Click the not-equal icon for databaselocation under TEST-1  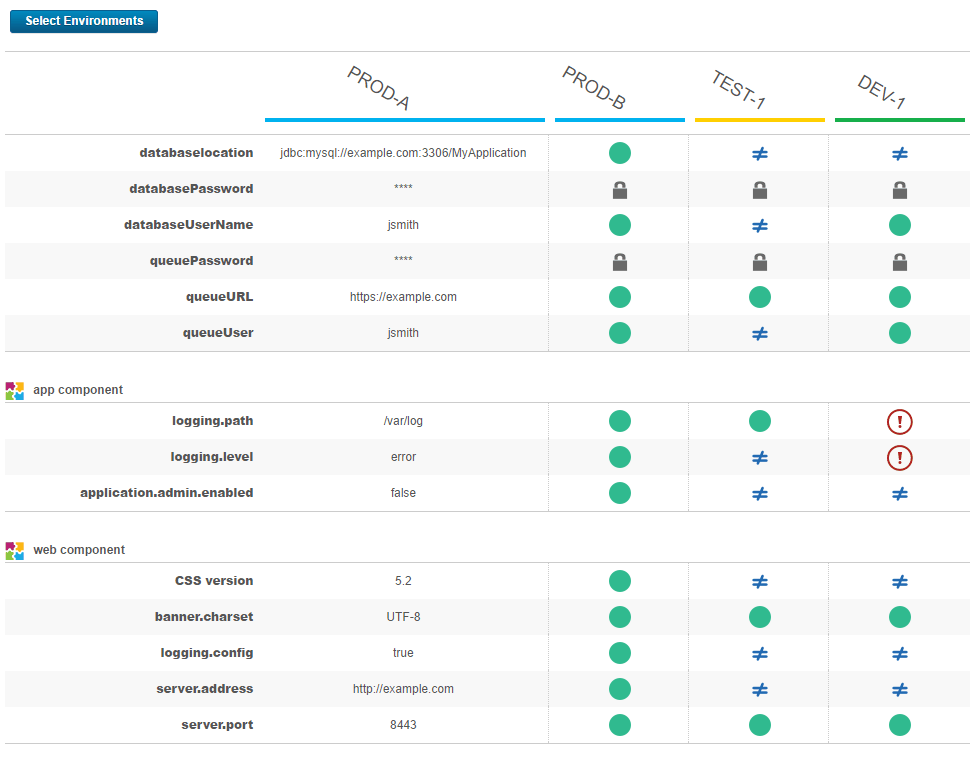coord(759,153)
